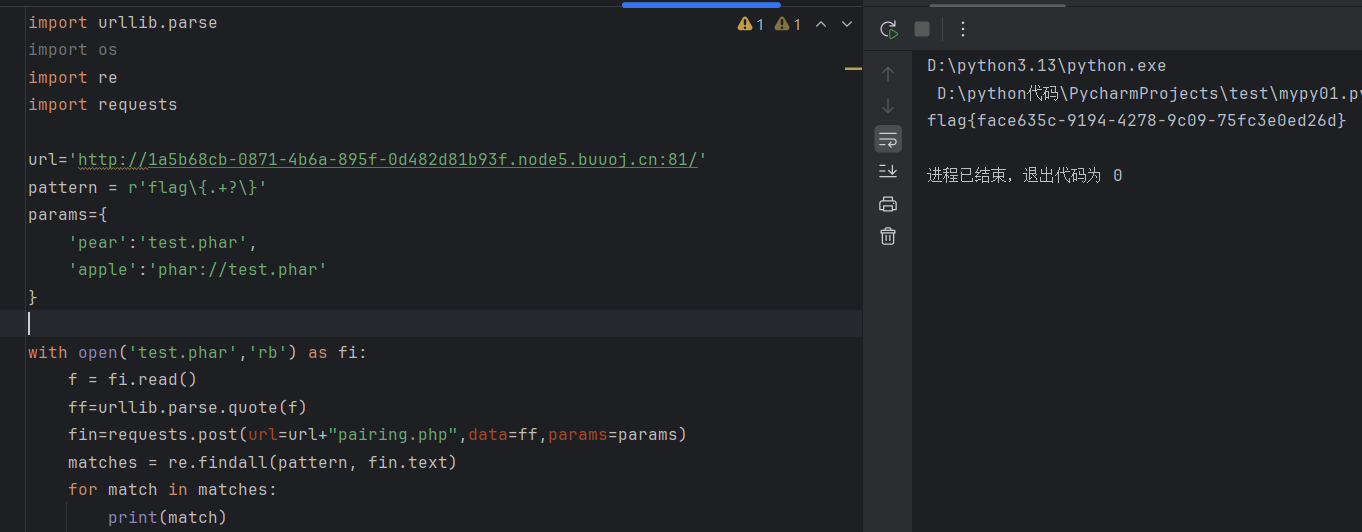Clear all console output
This screenshot has width=1362, height=532.
pos(888,236)
